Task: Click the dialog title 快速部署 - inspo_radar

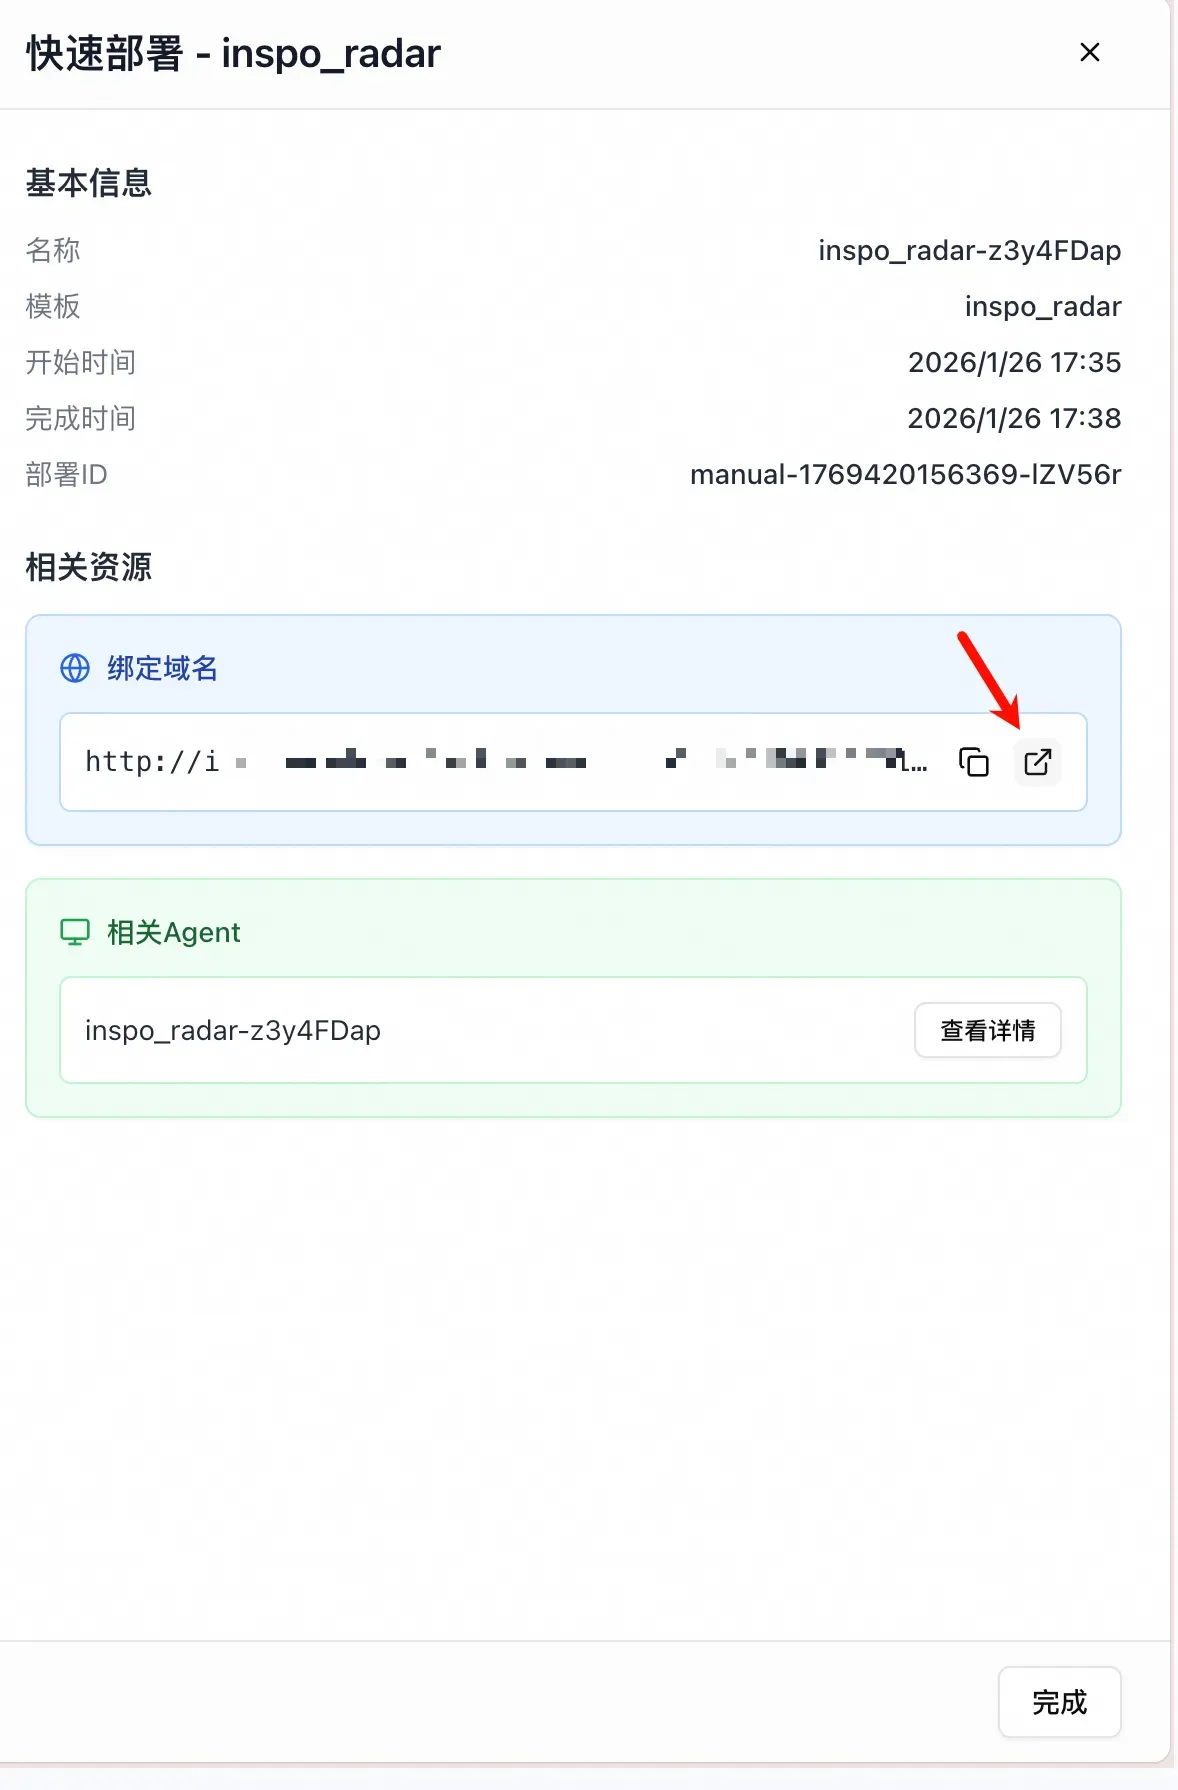Action: (x=233, y=53)
